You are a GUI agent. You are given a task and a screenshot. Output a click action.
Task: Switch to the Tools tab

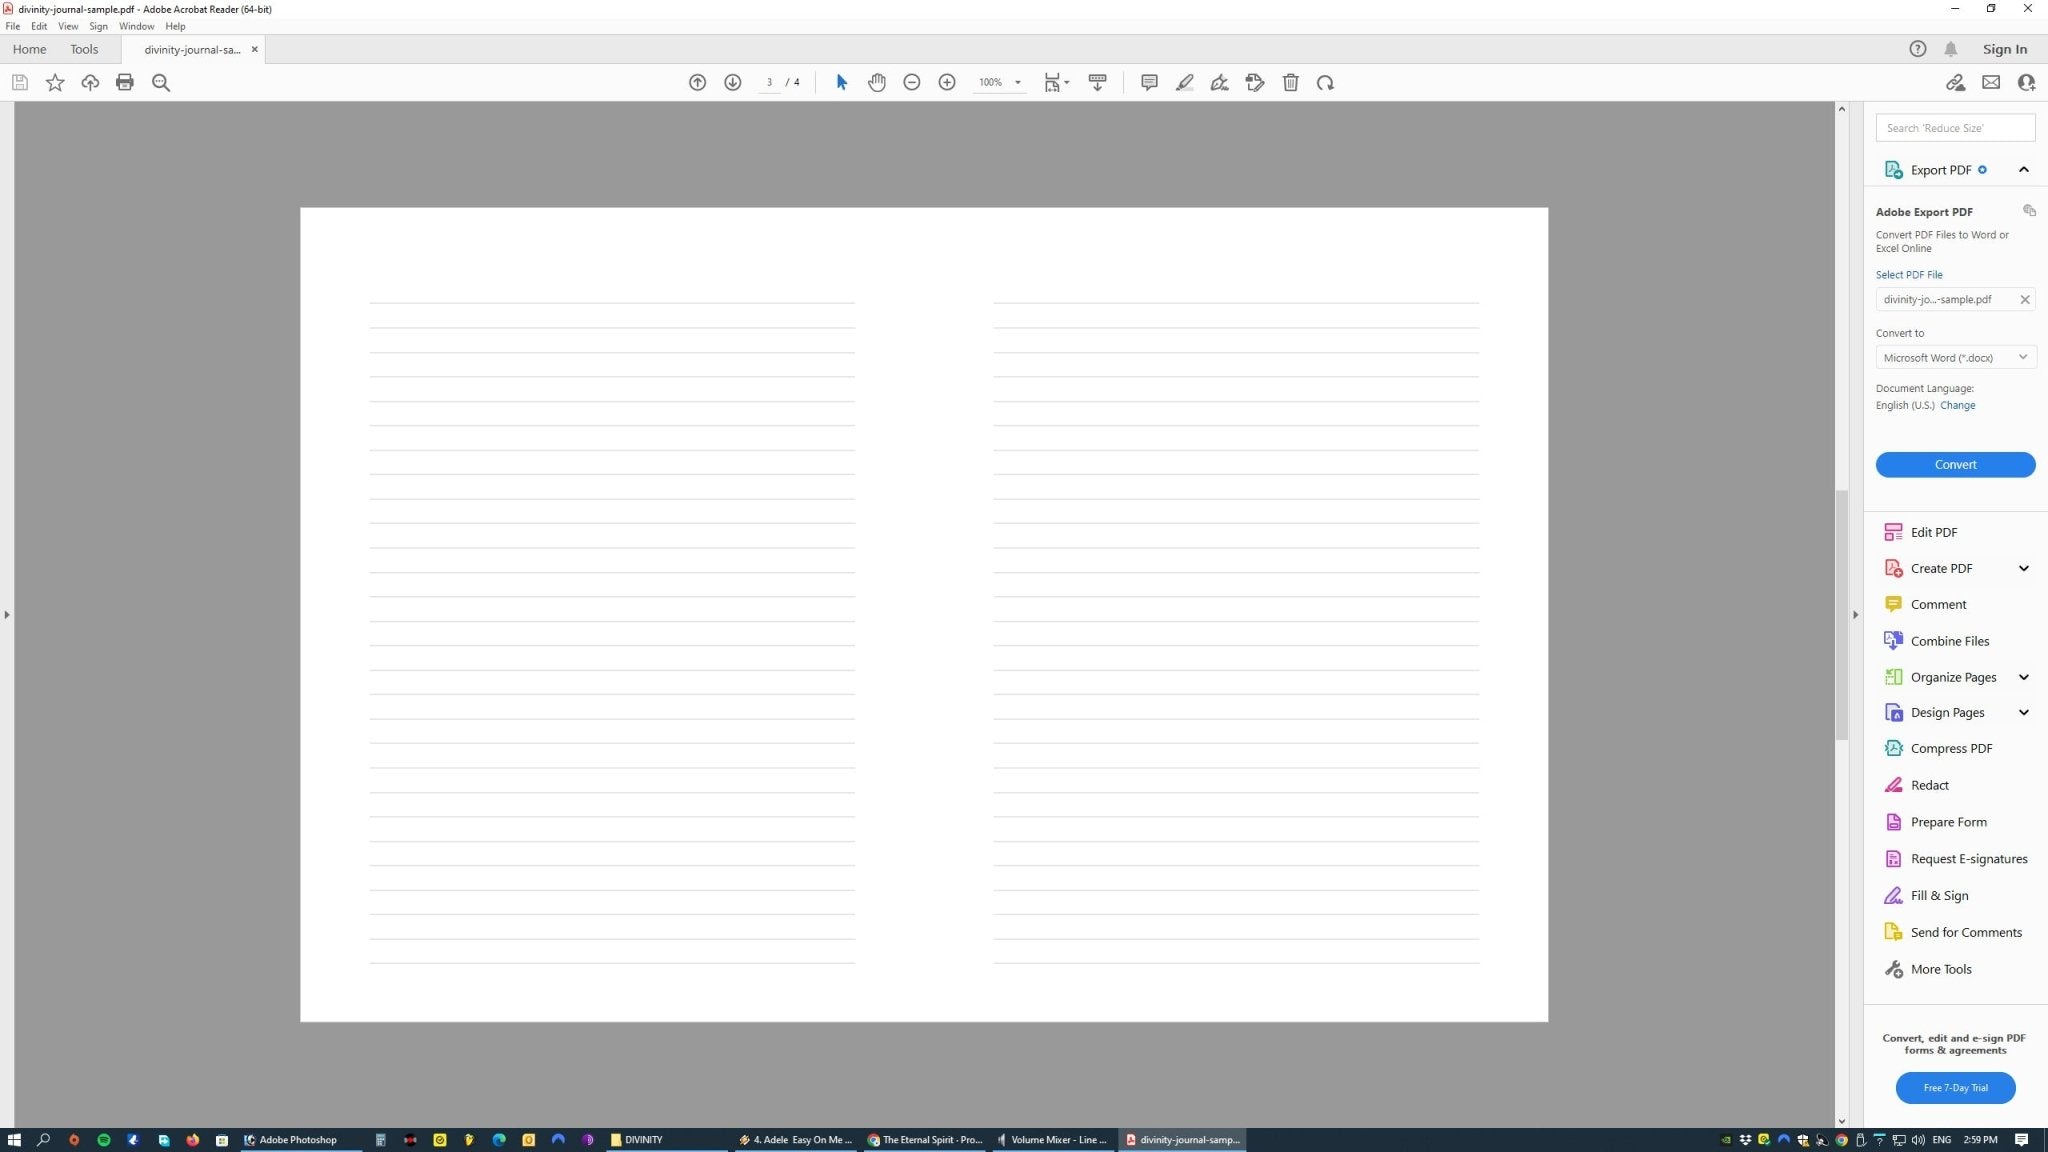(84, 49)
